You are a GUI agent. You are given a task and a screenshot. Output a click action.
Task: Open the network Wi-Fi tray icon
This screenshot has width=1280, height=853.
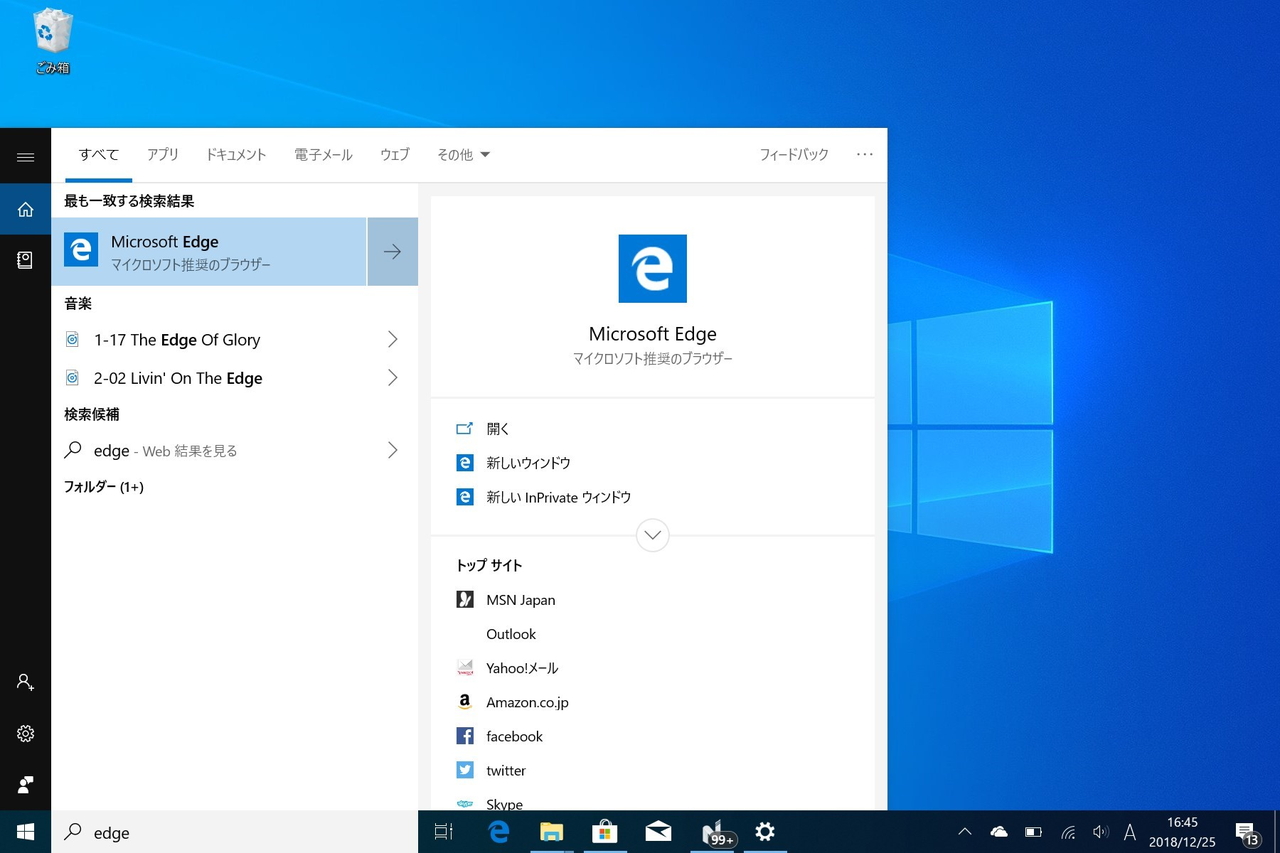coord(1068,832)
